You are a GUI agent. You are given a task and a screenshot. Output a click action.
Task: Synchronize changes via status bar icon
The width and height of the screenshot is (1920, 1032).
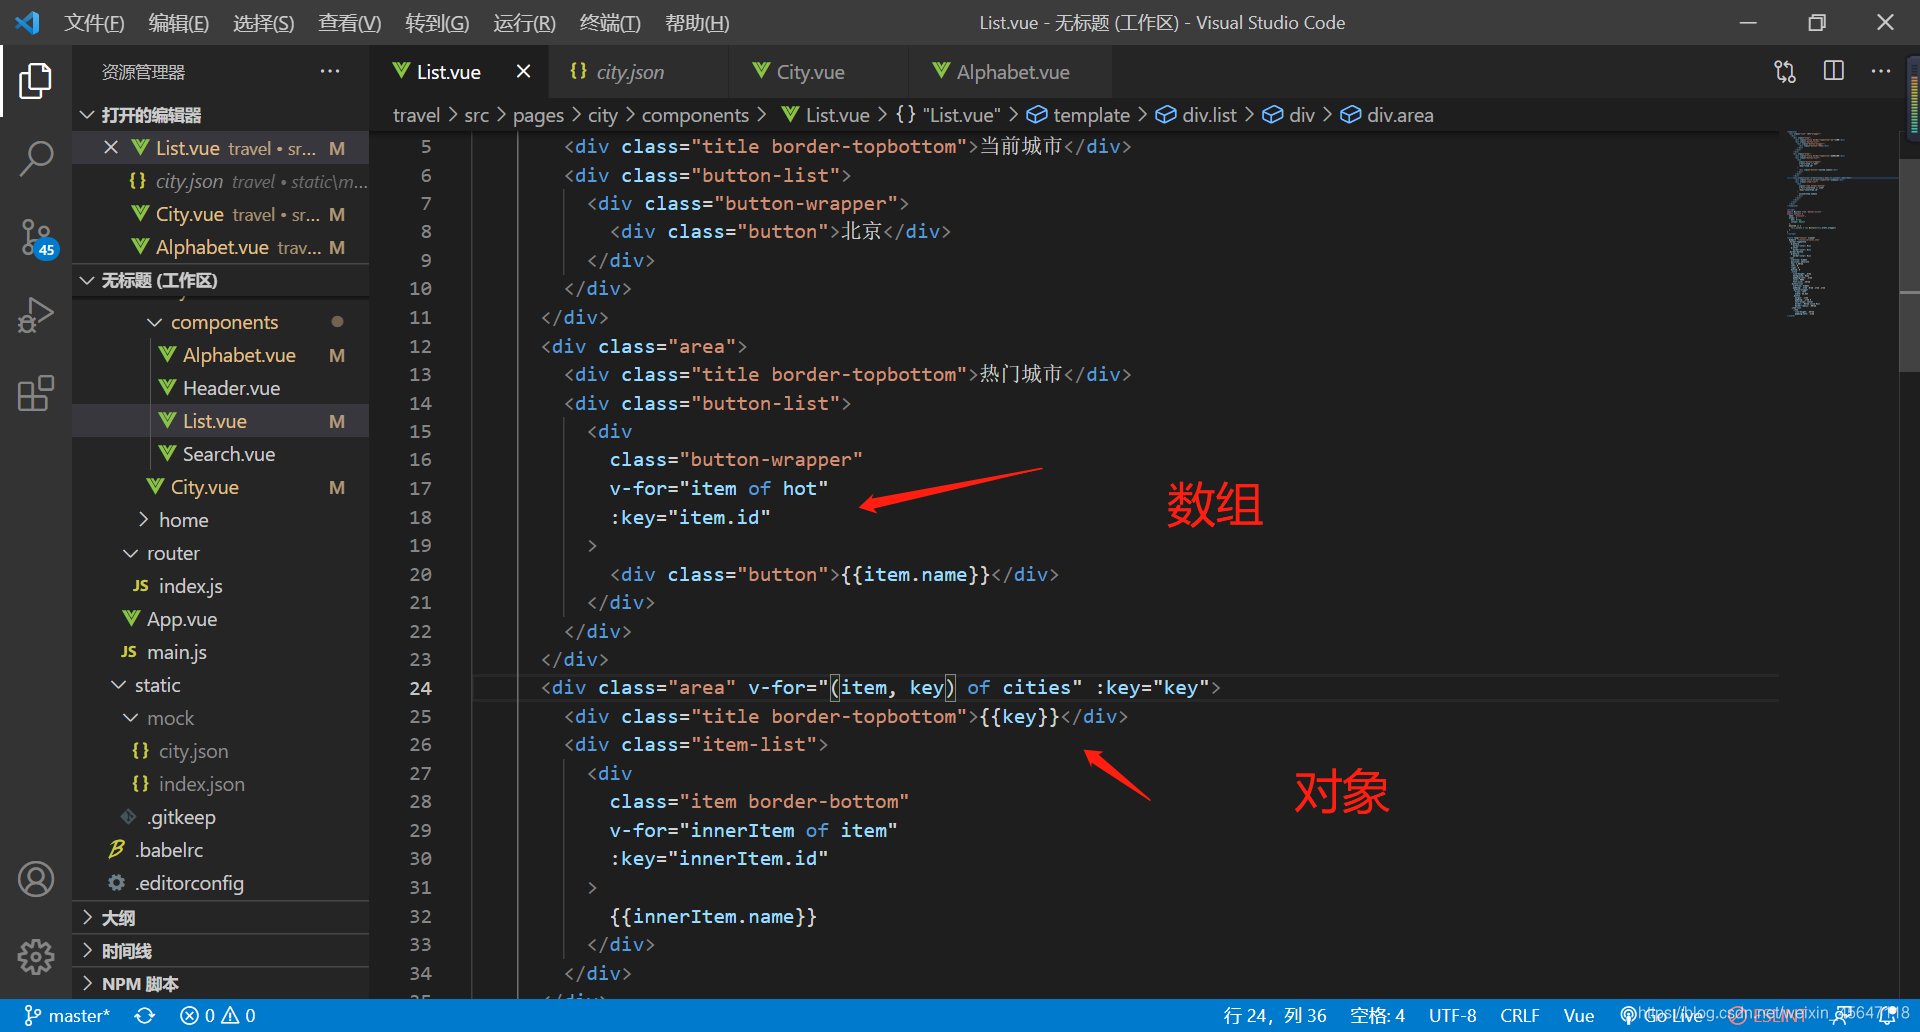[x=145, y=1015]
